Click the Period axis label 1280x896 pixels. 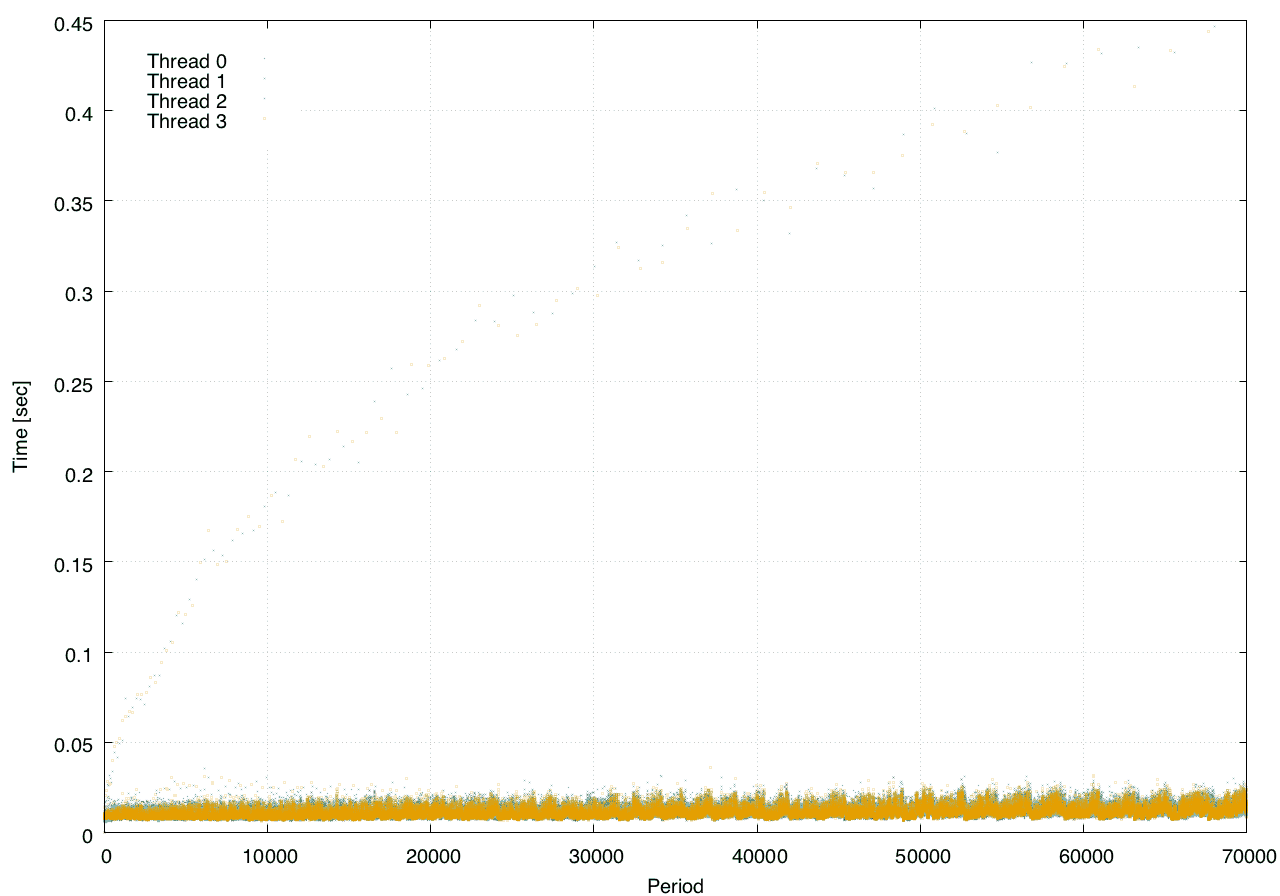675,885
